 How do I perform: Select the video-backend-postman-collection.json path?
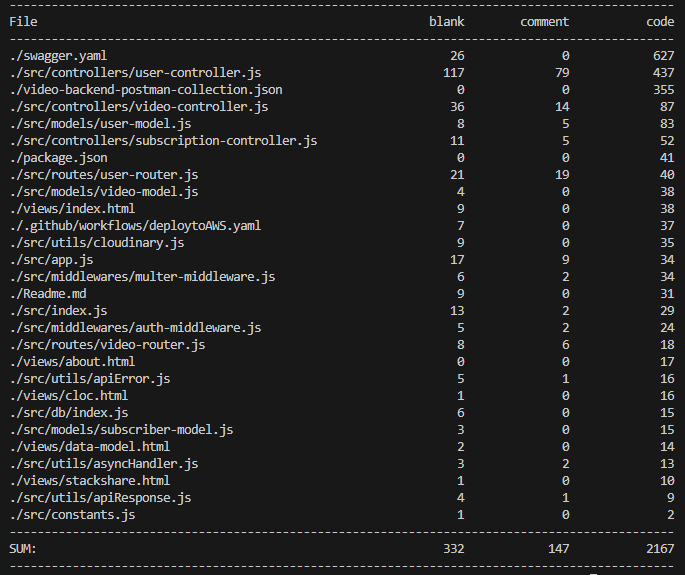coord(146,89)
